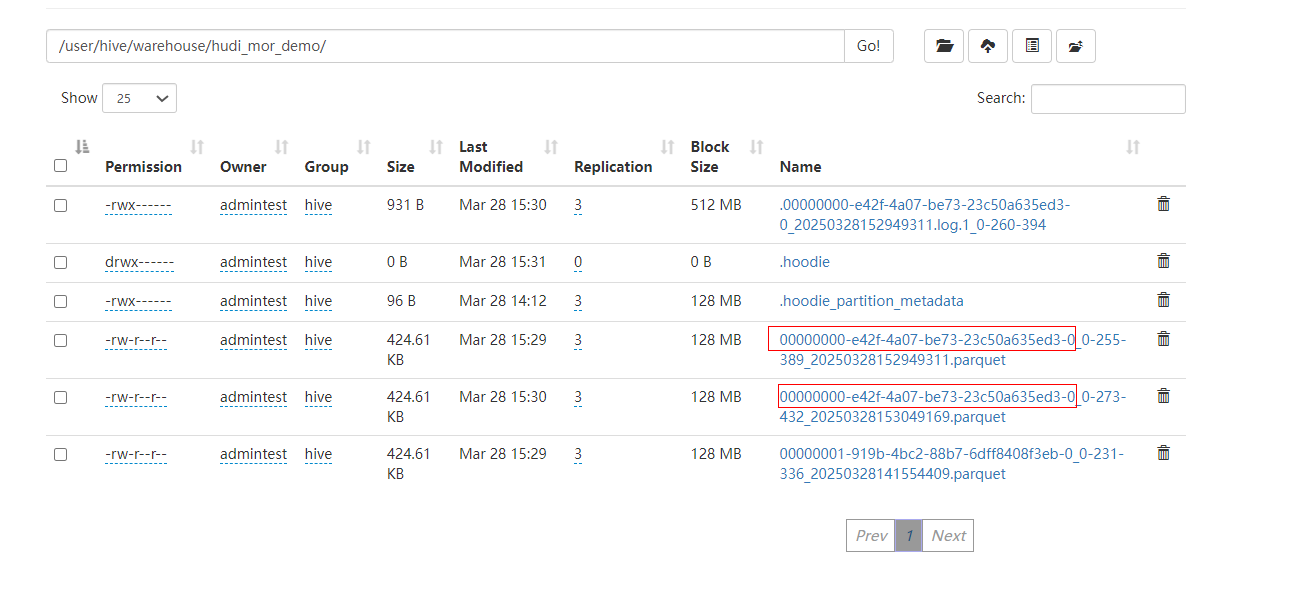Click into the Search input field

click(x=1107, y=99)
